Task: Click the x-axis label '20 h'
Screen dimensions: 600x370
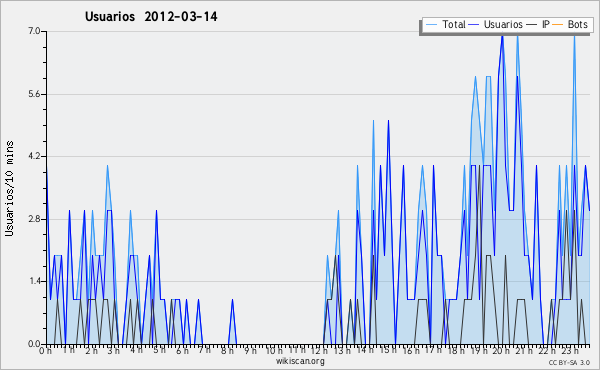Action: coord(501,351)
